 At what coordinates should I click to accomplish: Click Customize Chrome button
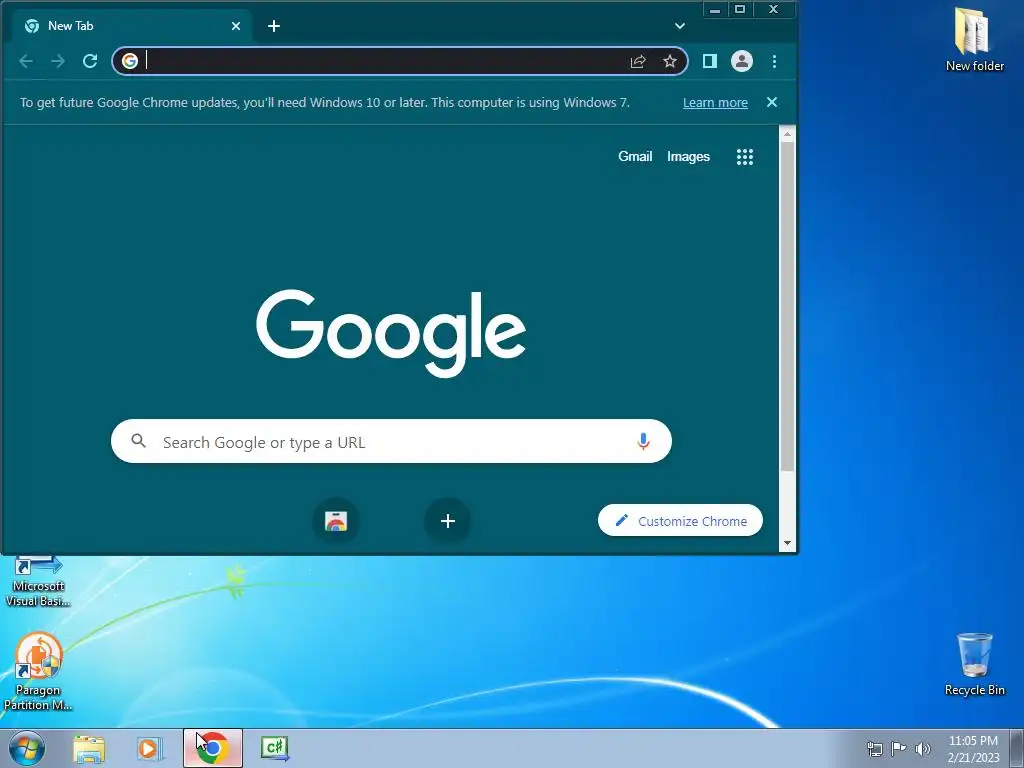point(680,520)
